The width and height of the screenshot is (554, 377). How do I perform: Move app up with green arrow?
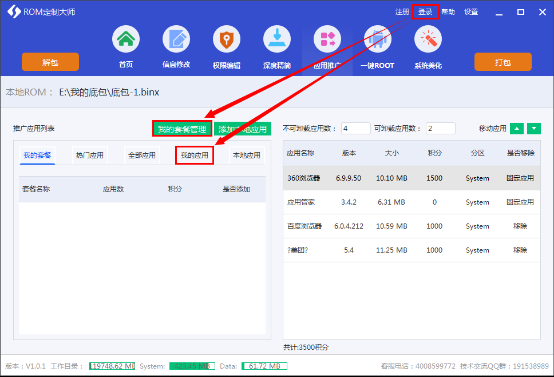(517, 129)
